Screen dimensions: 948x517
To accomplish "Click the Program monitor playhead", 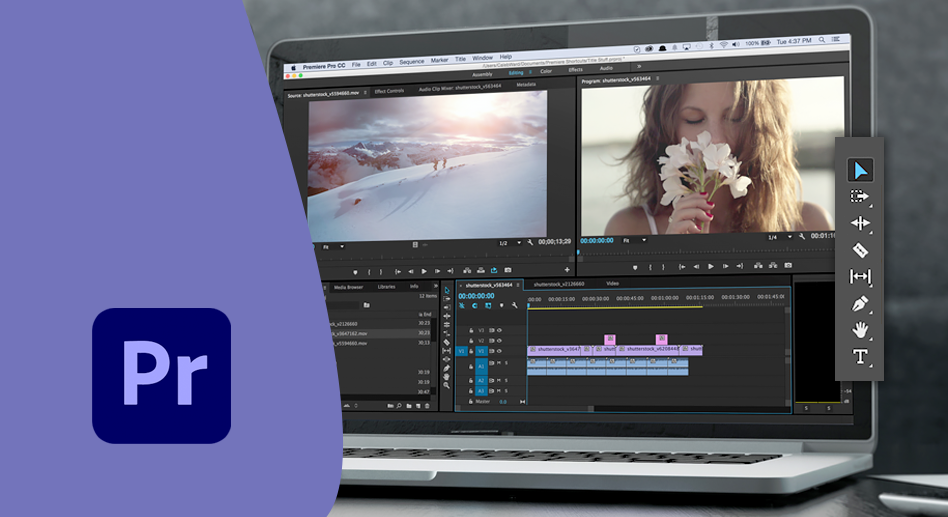I will click(x=579, y=253).
